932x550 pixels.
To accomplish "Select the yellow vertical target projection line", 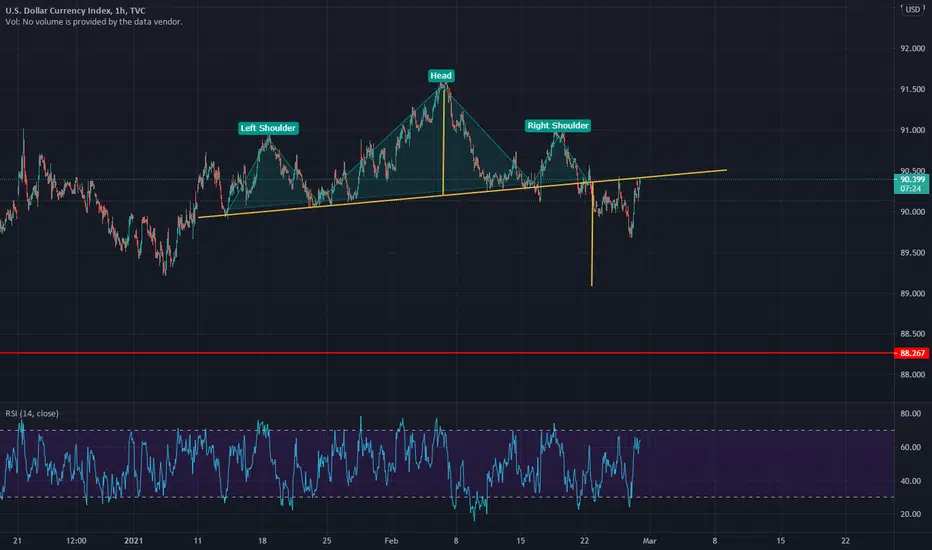I will click(x=592, y=234).
